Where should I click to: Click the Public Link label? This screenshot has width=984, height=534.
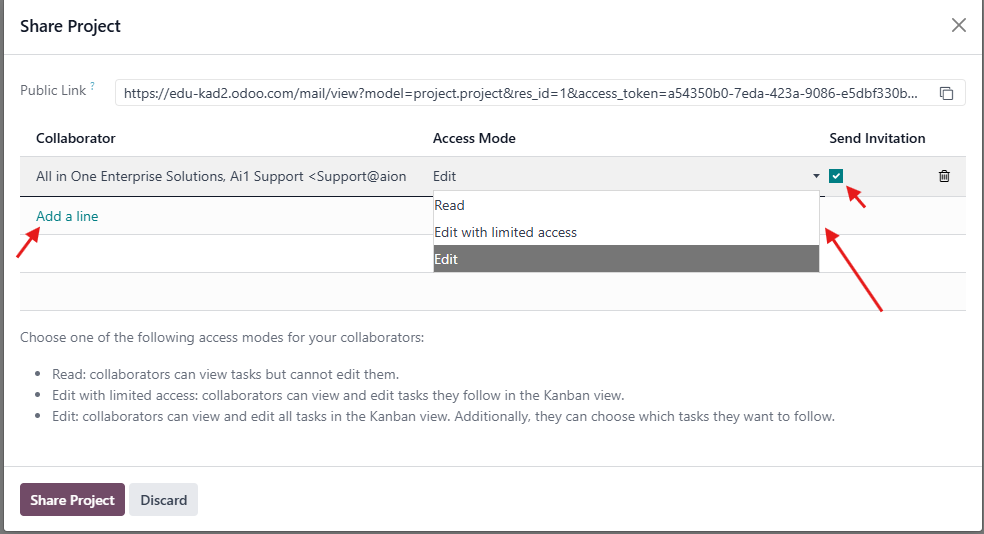[53, 90]
